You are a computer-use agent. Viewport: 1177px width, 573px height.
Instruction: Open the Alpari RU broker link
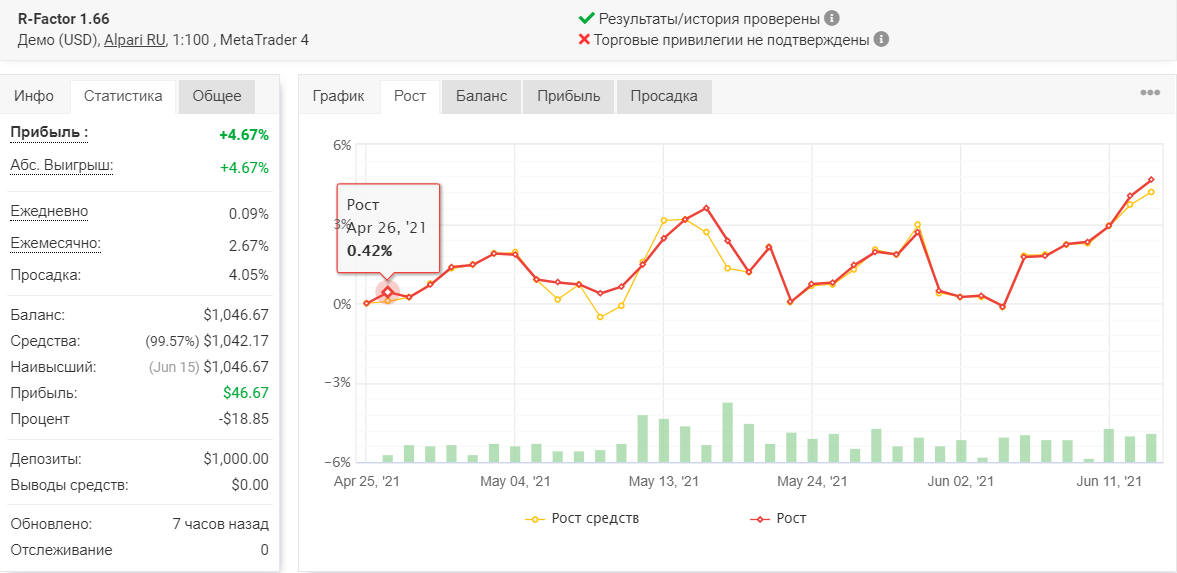[135, 40]
